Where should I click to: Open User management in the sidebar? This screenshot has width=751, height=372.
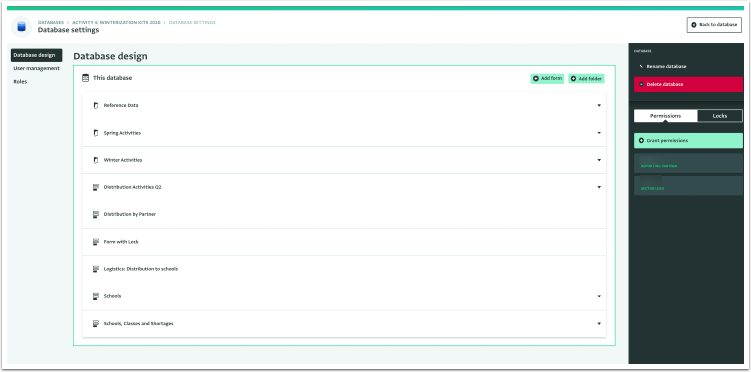coord(36,68)
